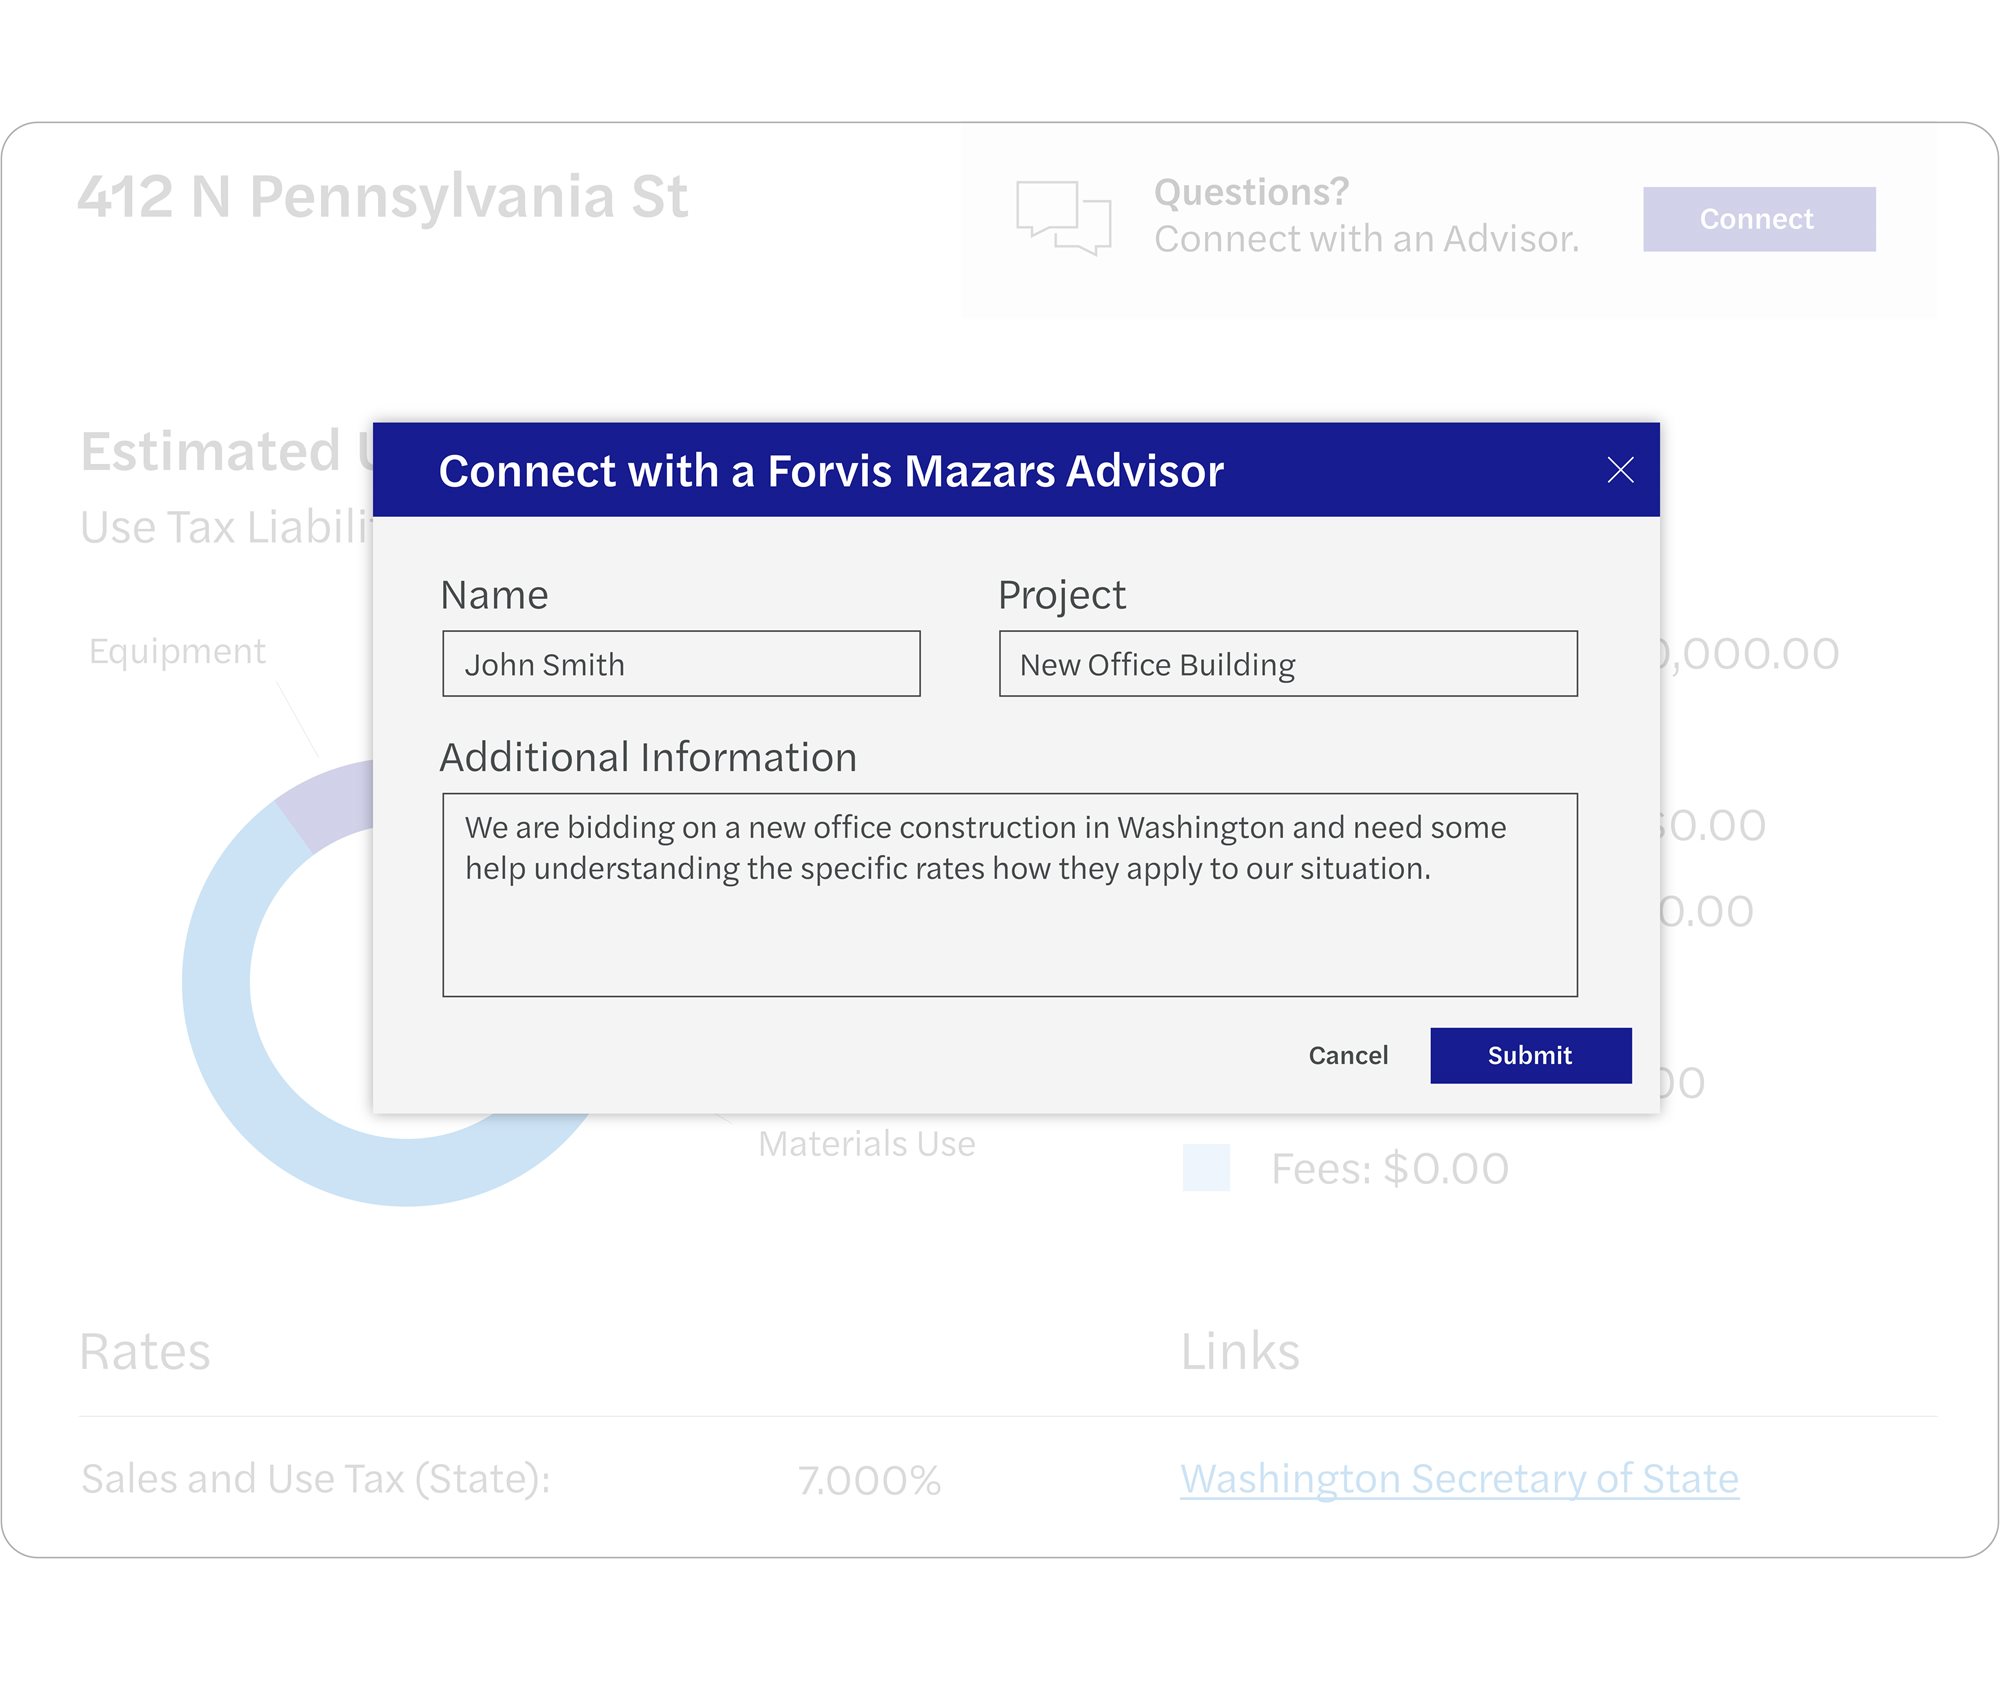Click the Materials Use chart label

868,1143
